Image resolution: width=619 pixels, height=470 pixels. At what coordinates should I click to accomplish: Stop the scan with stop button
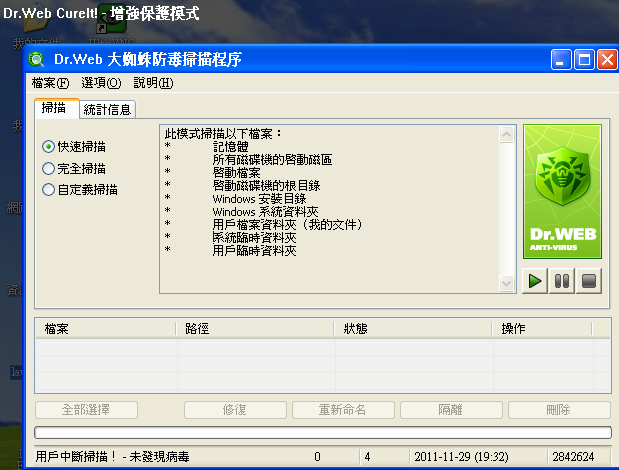(x=589, y=281)
